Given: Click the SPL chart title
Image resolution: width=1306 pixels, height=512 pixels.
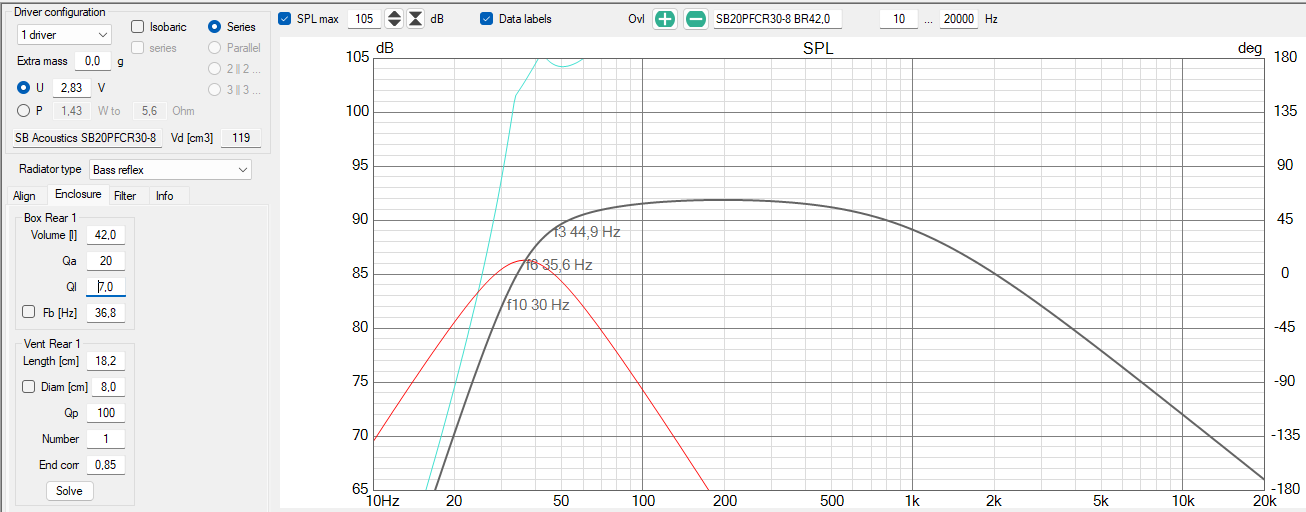Looking at the screenshot, I should point(818,48).
